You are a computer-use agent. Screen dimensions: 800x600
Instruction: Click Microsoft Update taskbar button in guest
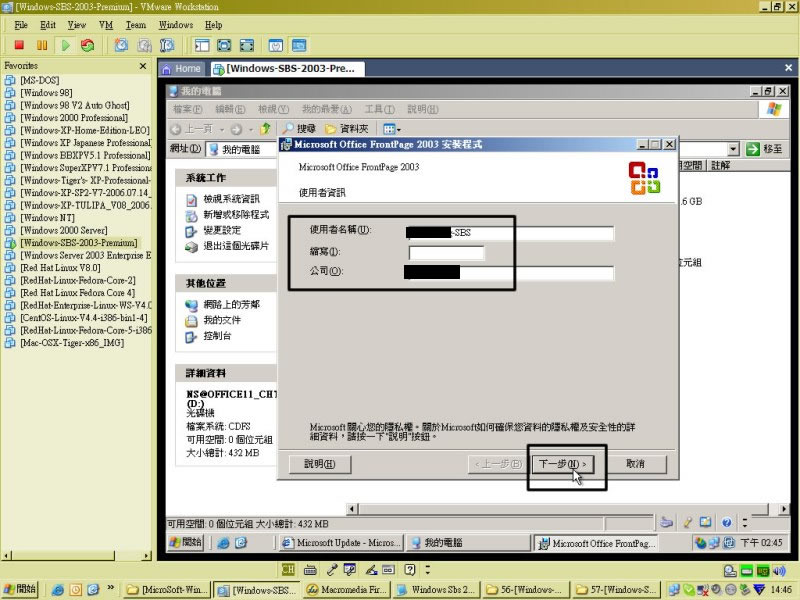click(x=341, y=543)
